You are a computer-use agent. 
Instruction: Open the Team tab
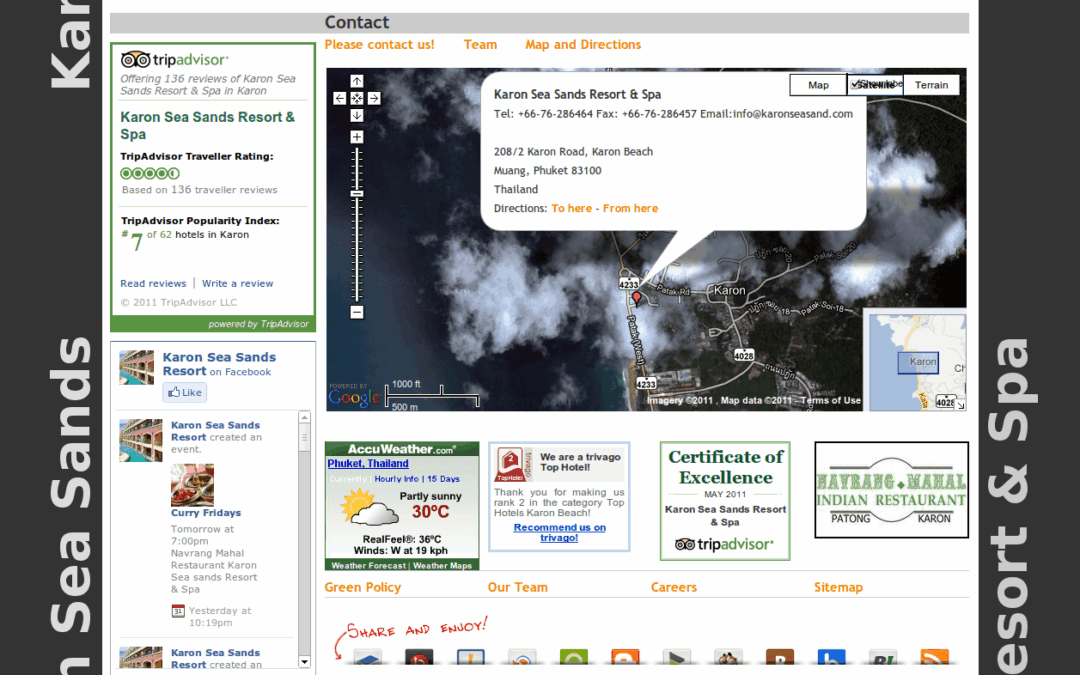480,45
